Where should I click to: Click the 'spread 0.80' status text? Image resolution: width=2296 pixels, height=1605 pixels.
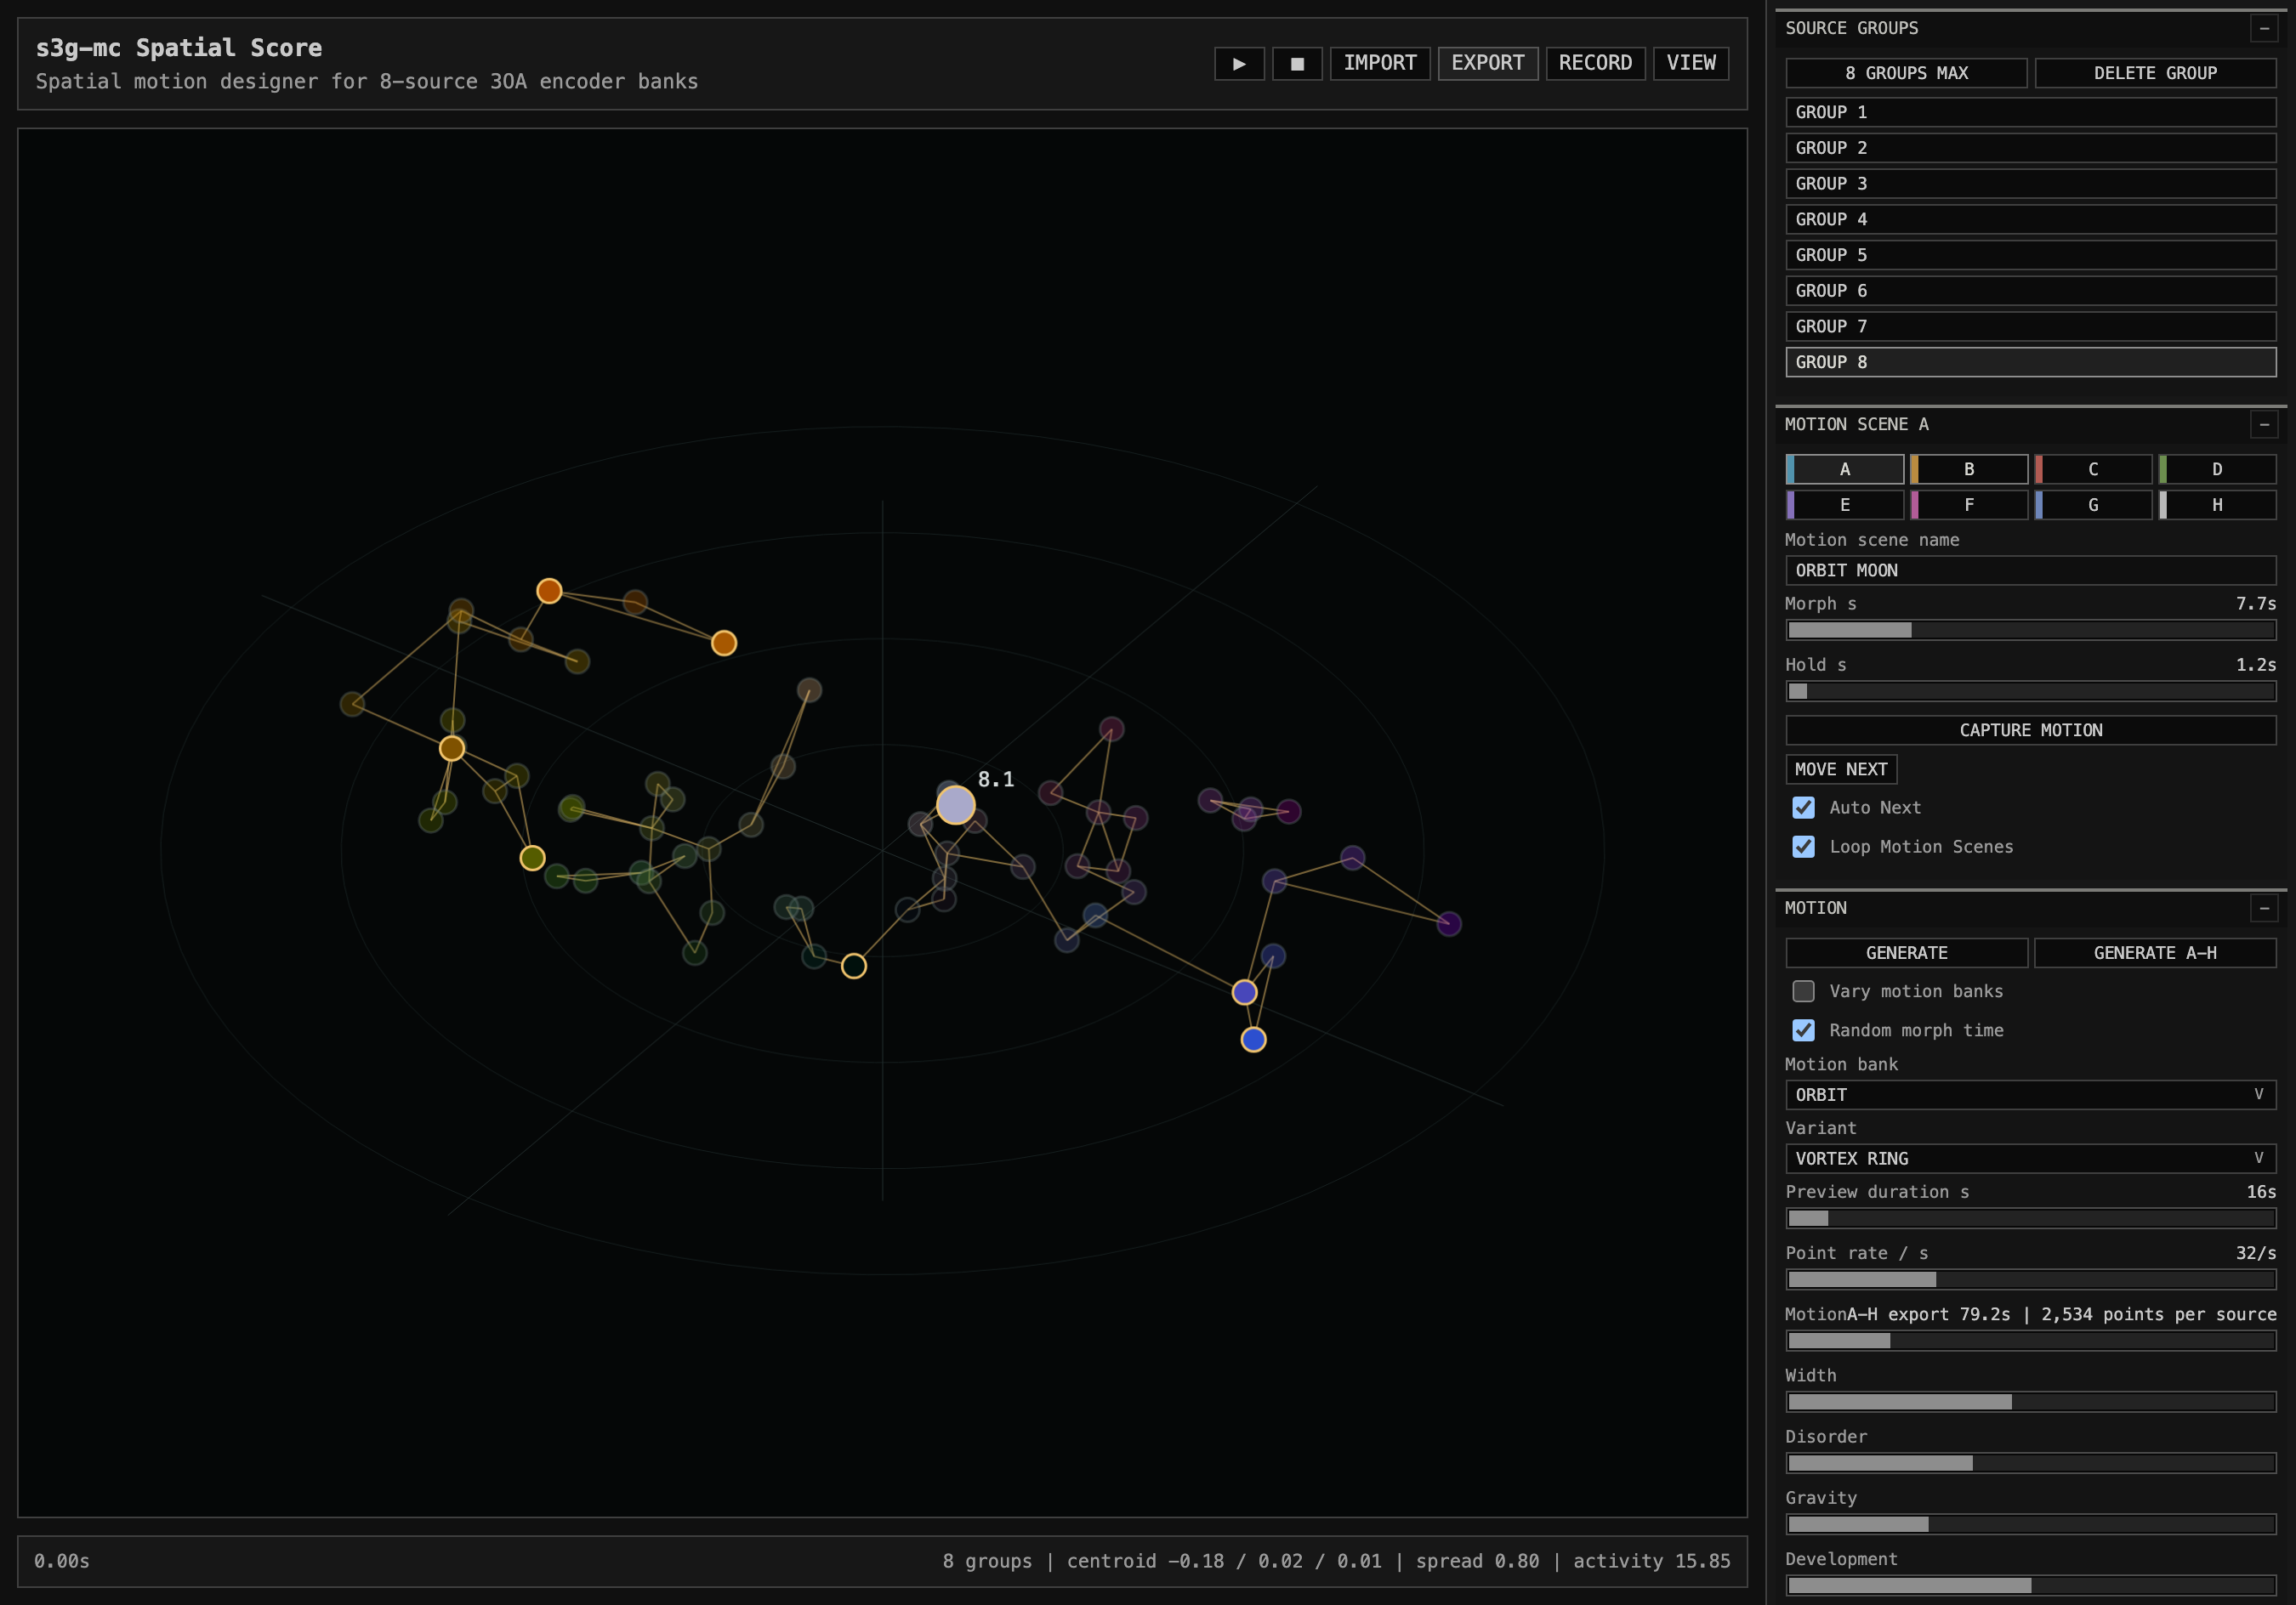(1477, 1561)
